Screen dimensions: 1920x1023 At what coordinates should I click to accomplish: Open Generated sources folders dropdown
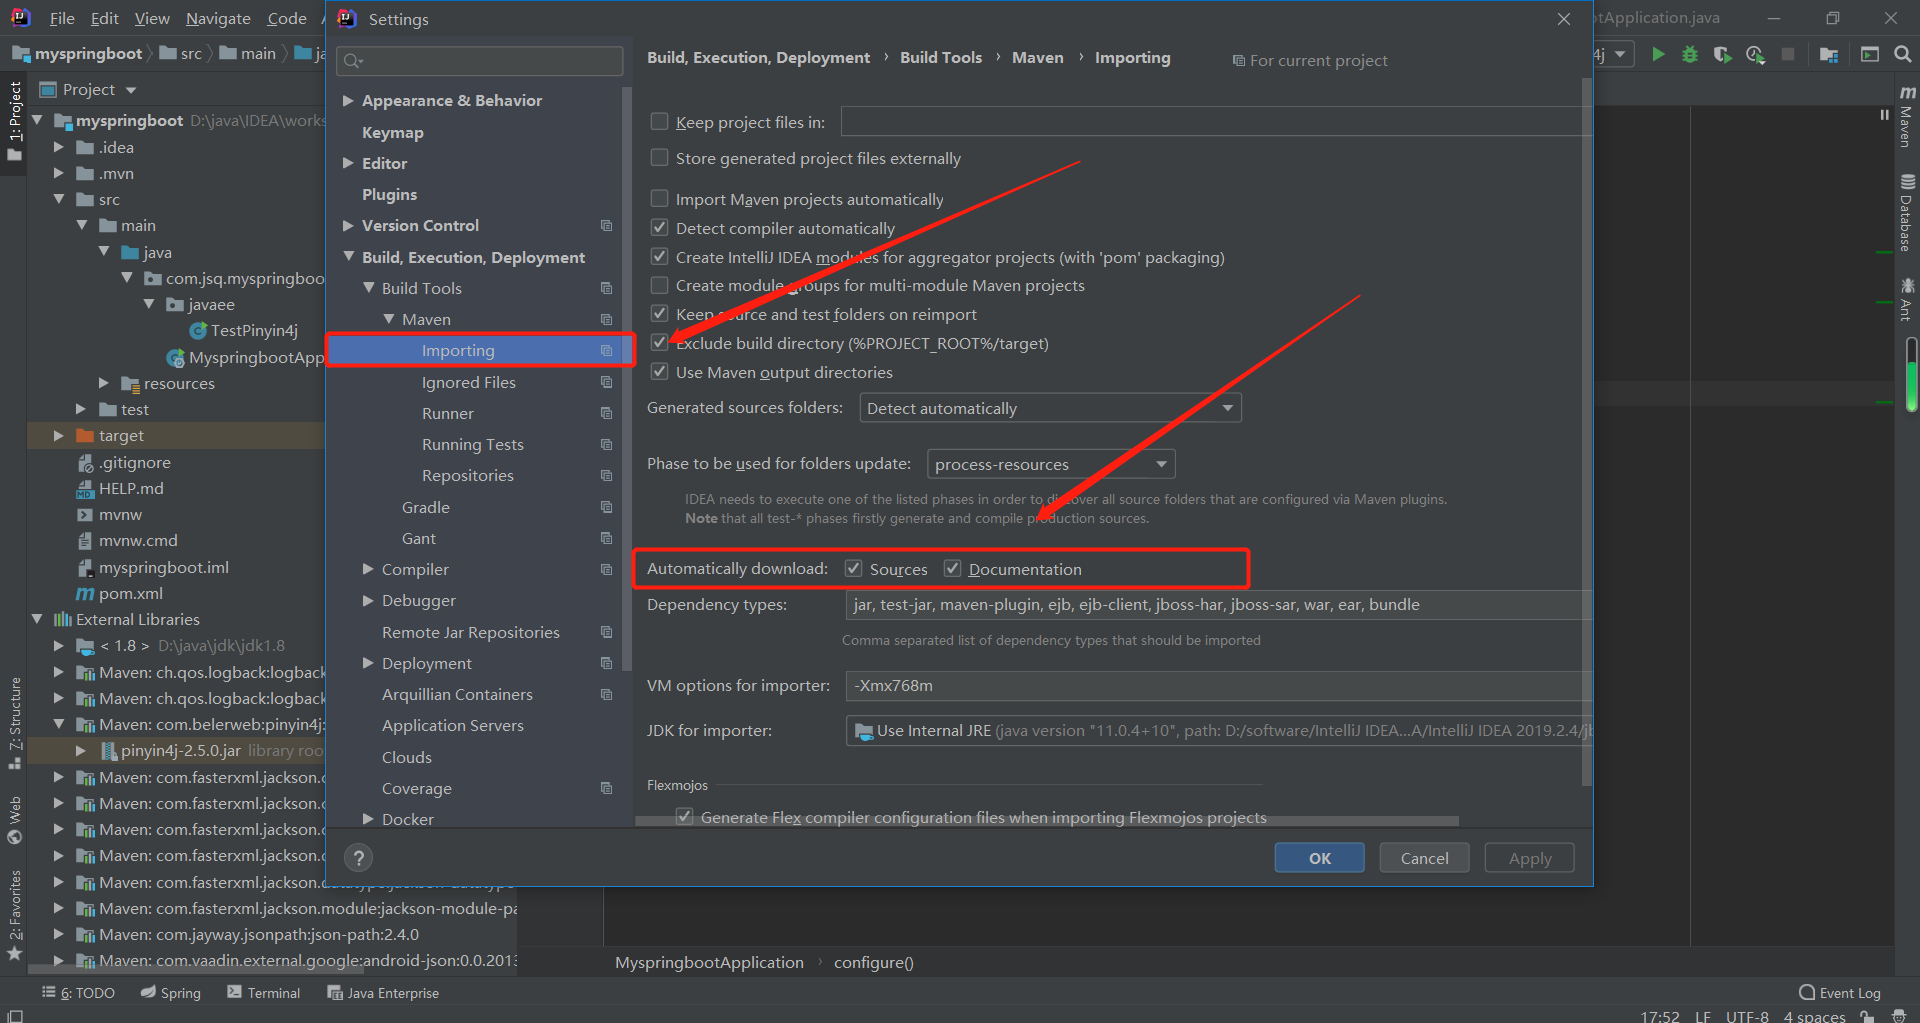coord(1050,408)
